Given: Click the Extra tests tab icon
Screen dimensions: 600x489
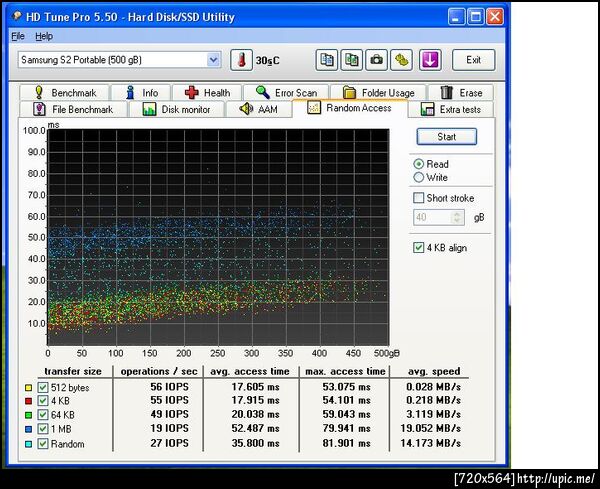Looking at the screenshot, I should tap(427, 109).
